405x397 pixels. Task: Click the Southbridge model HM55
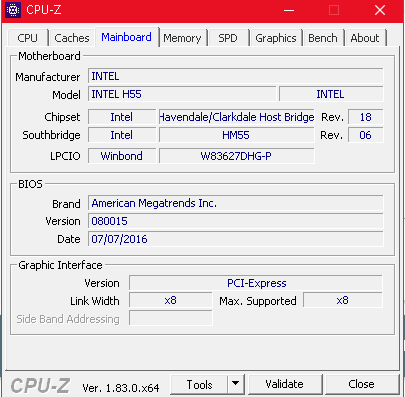(x=237, y=135)
